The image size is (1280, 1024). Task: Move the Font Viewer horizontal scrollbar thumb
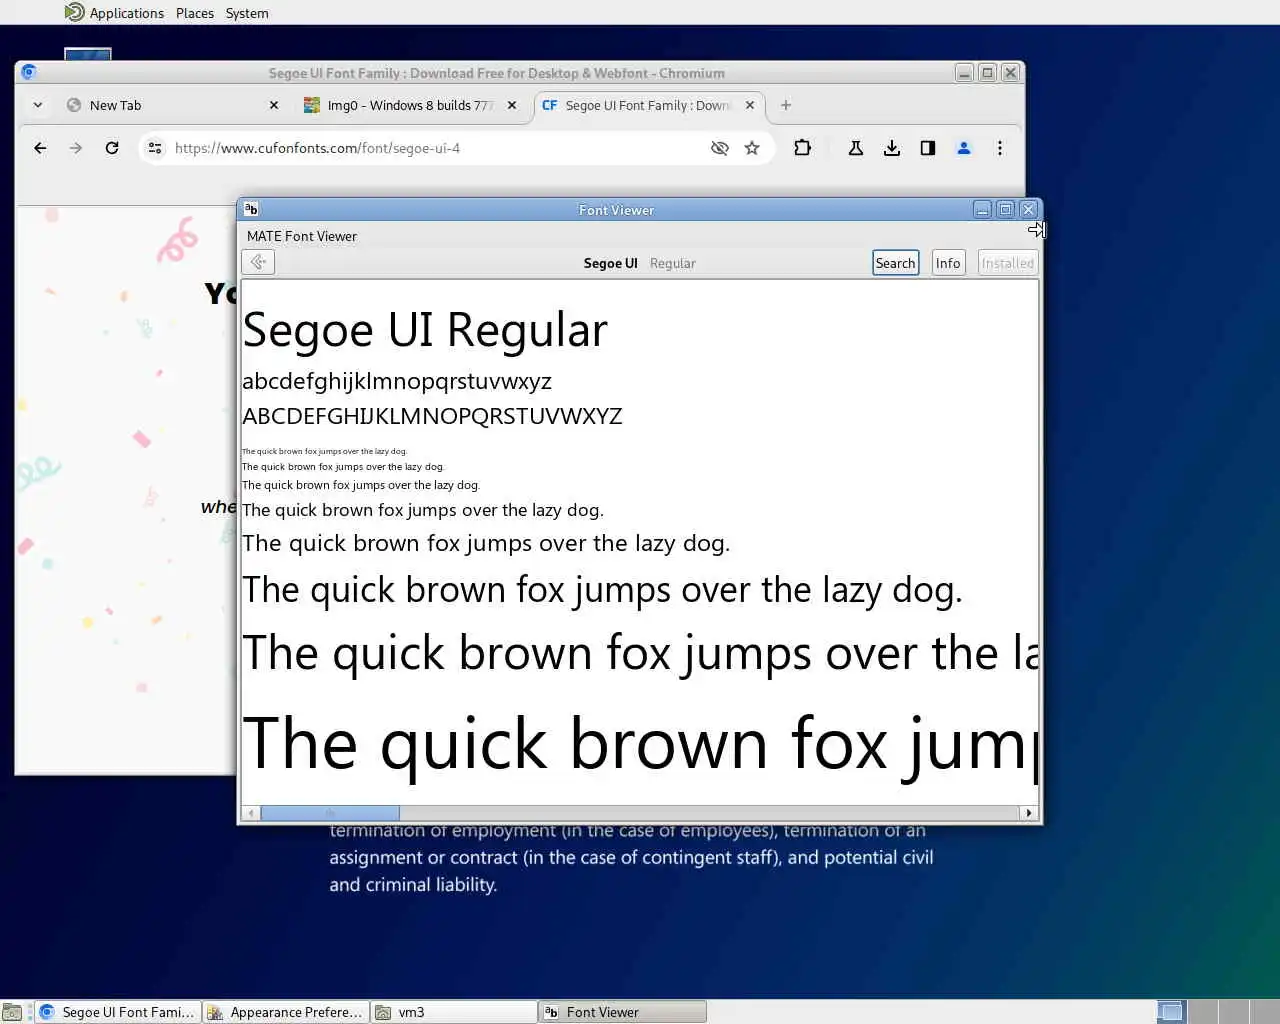pyautogui.click(x=330, y=813)
